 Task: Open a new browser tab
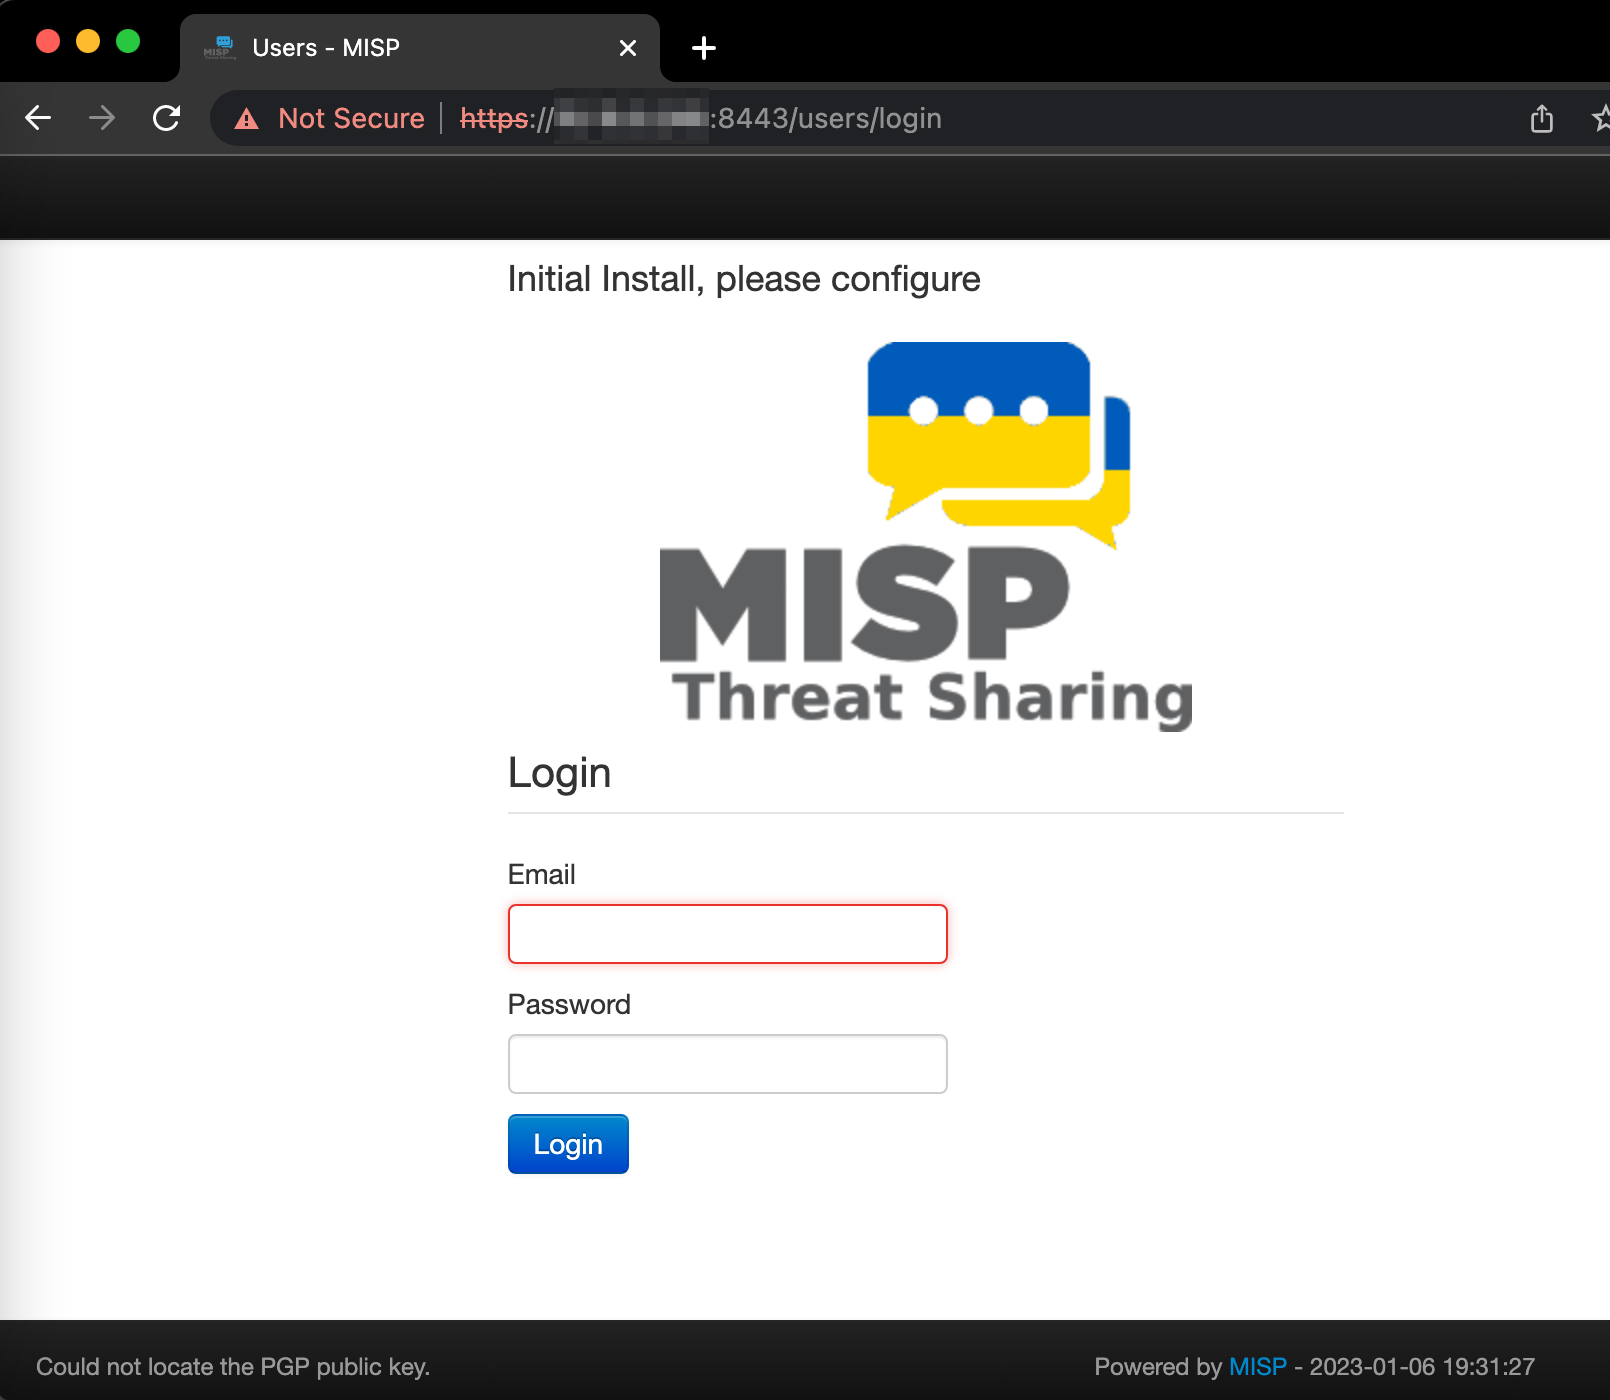point(703,46)
